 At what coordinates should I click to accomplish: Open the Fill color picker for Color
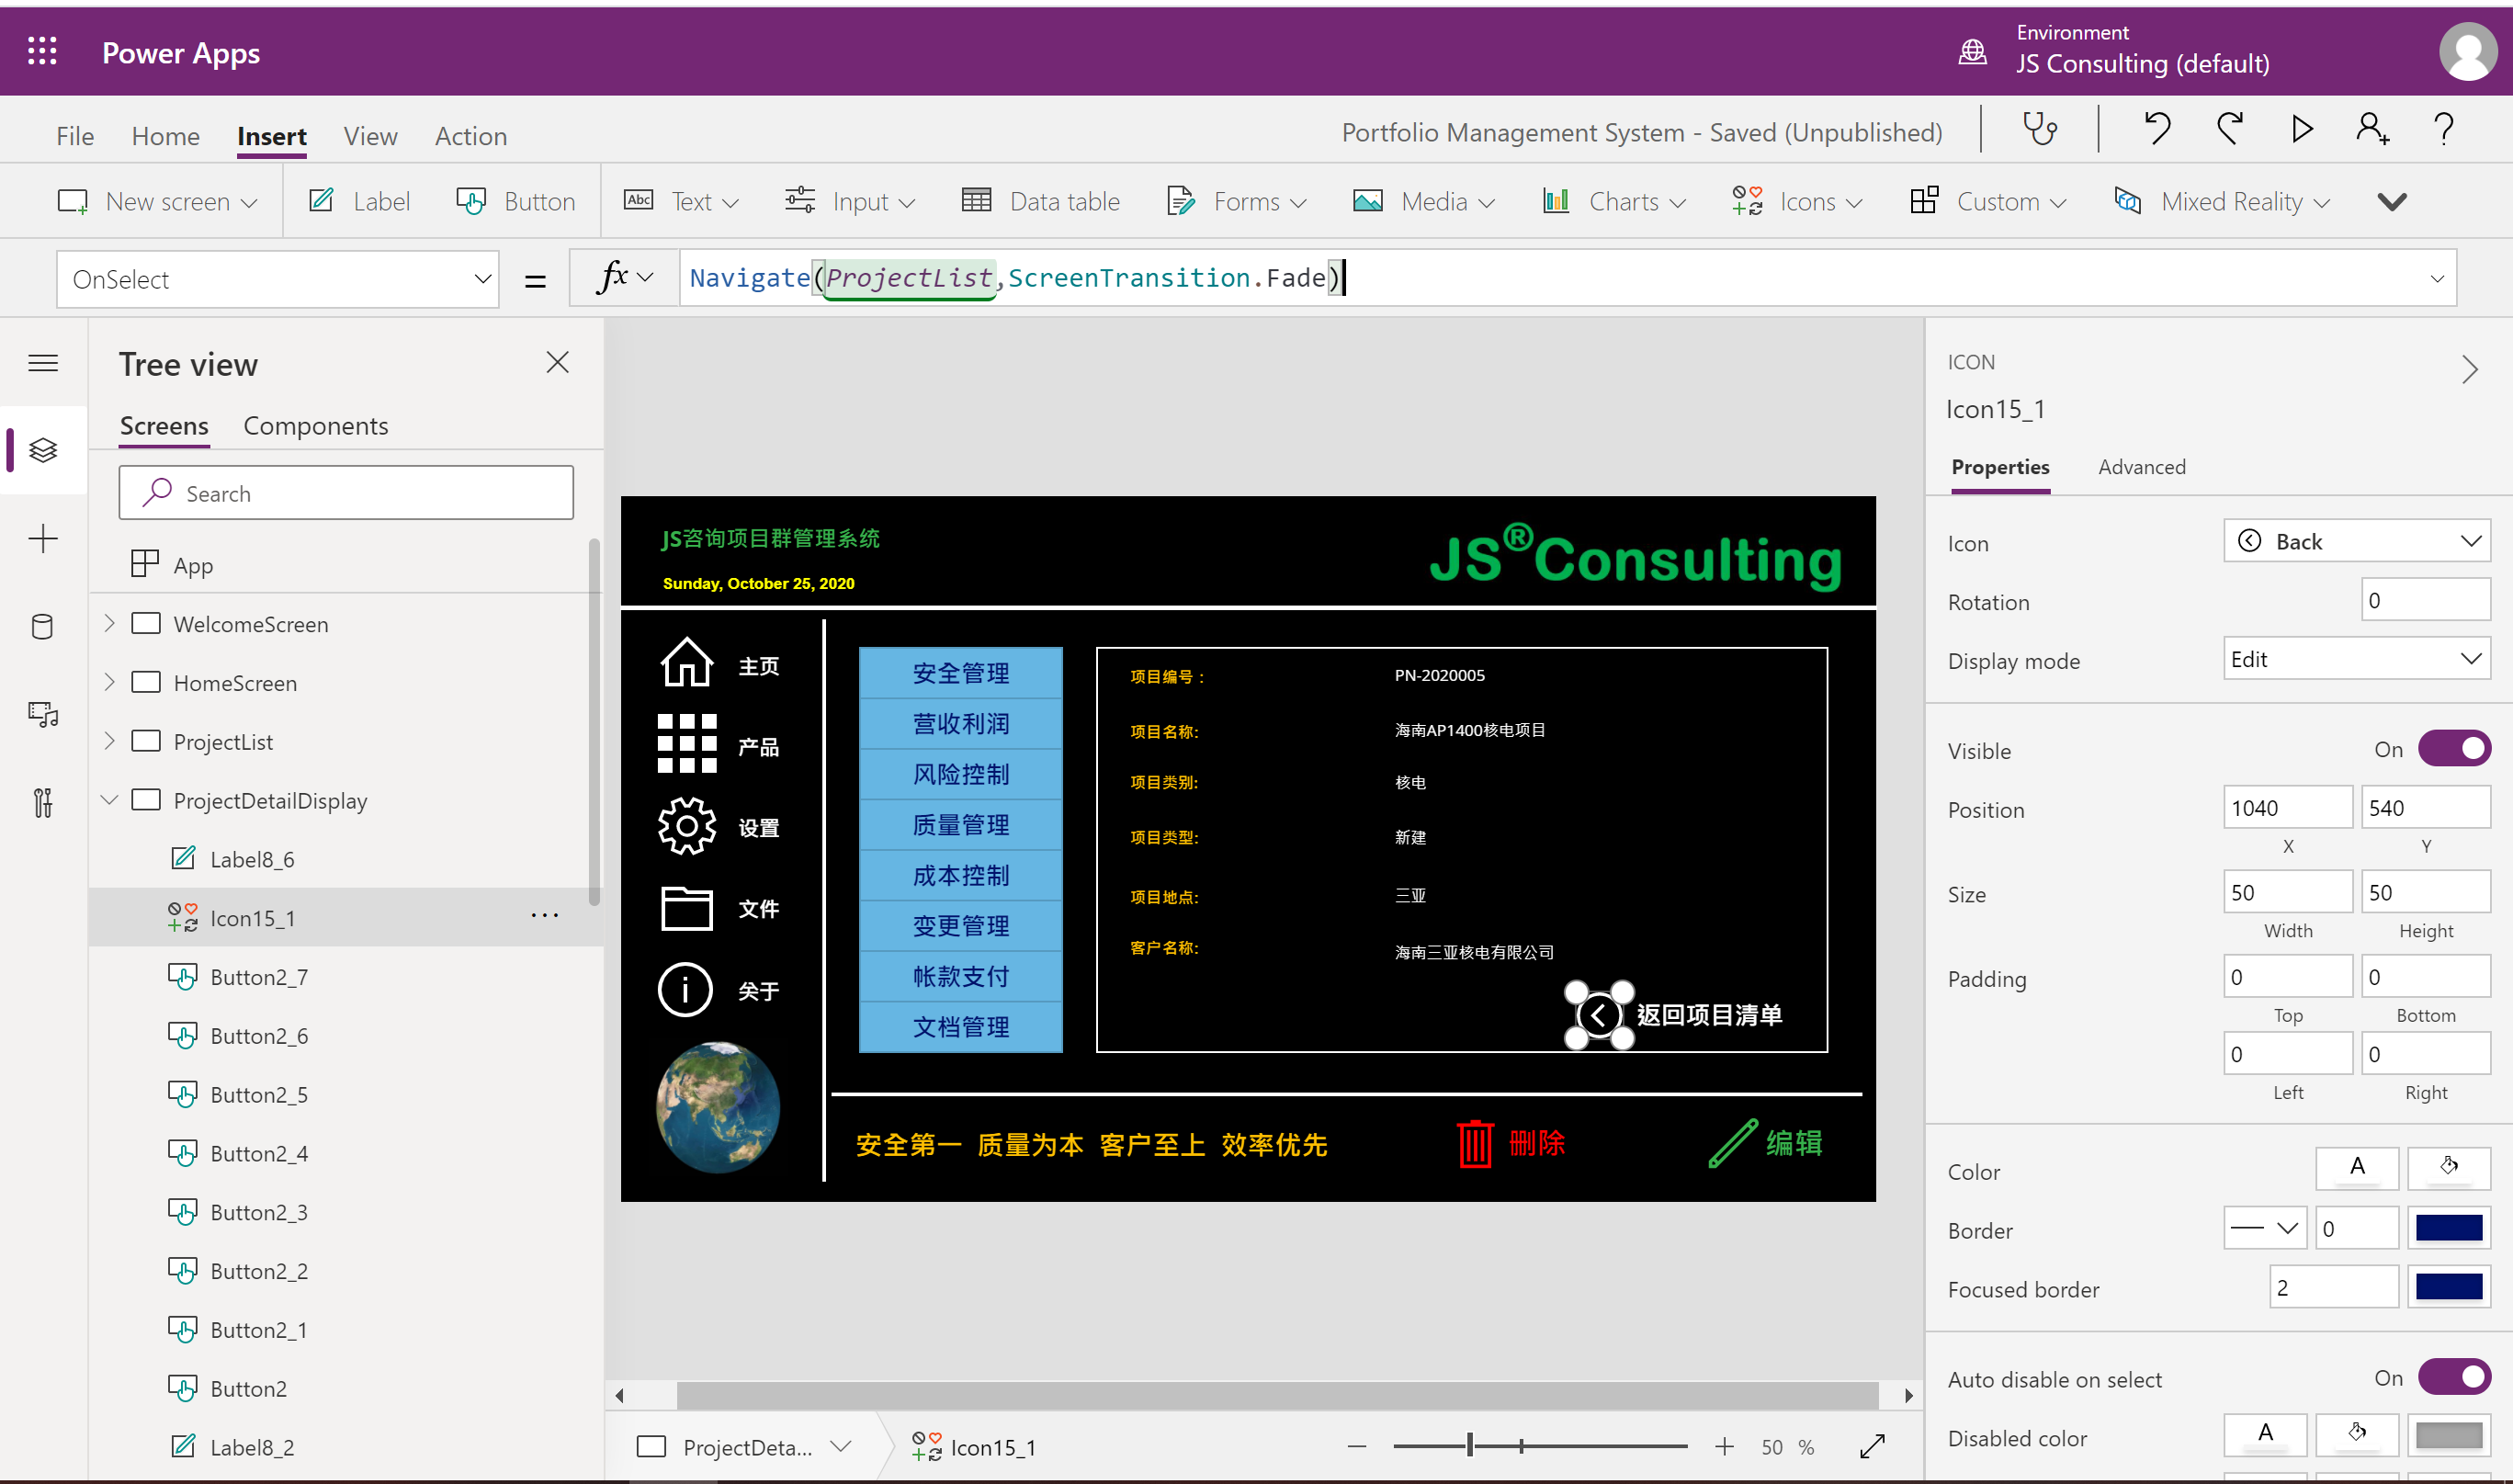[2448, 1167]
